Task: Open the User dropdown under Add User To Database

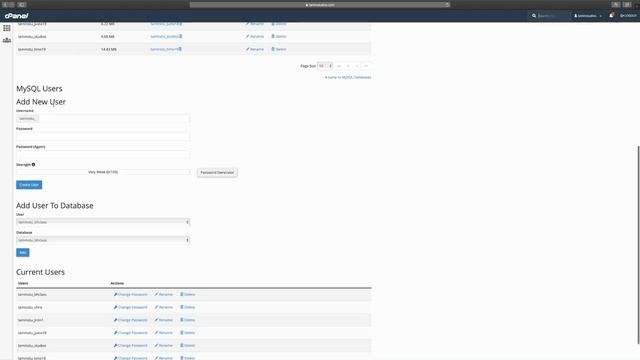Action: [103, 222]
